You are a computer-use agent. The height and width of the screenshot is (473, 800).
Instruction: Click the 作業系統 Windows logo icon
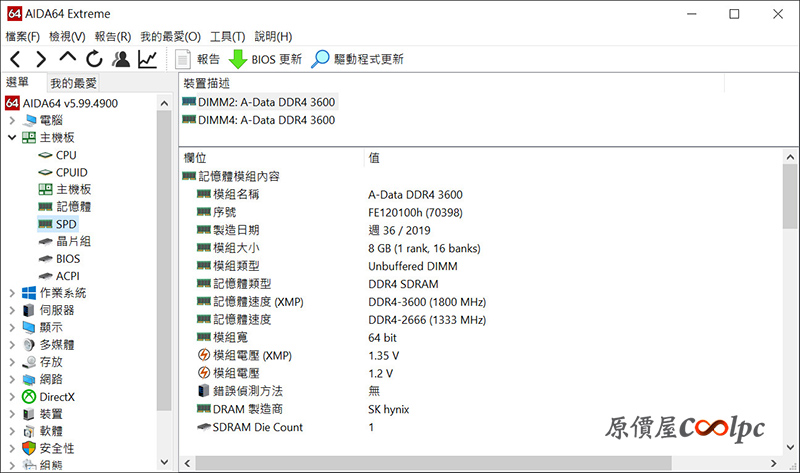[x=29, y=293]
